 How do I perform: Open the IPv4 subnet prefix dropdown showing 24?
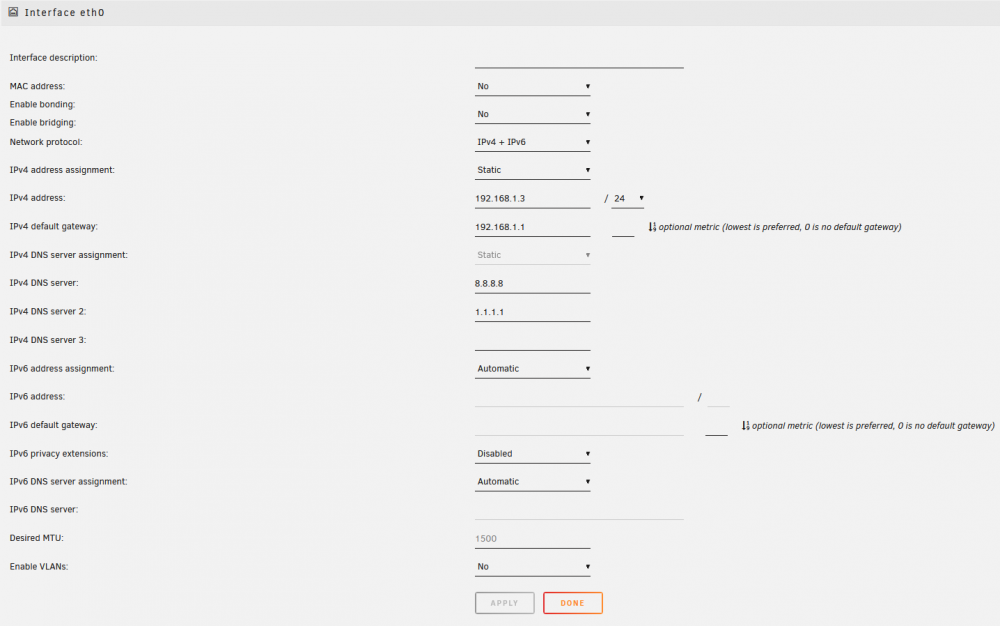(x=628, y=198)
